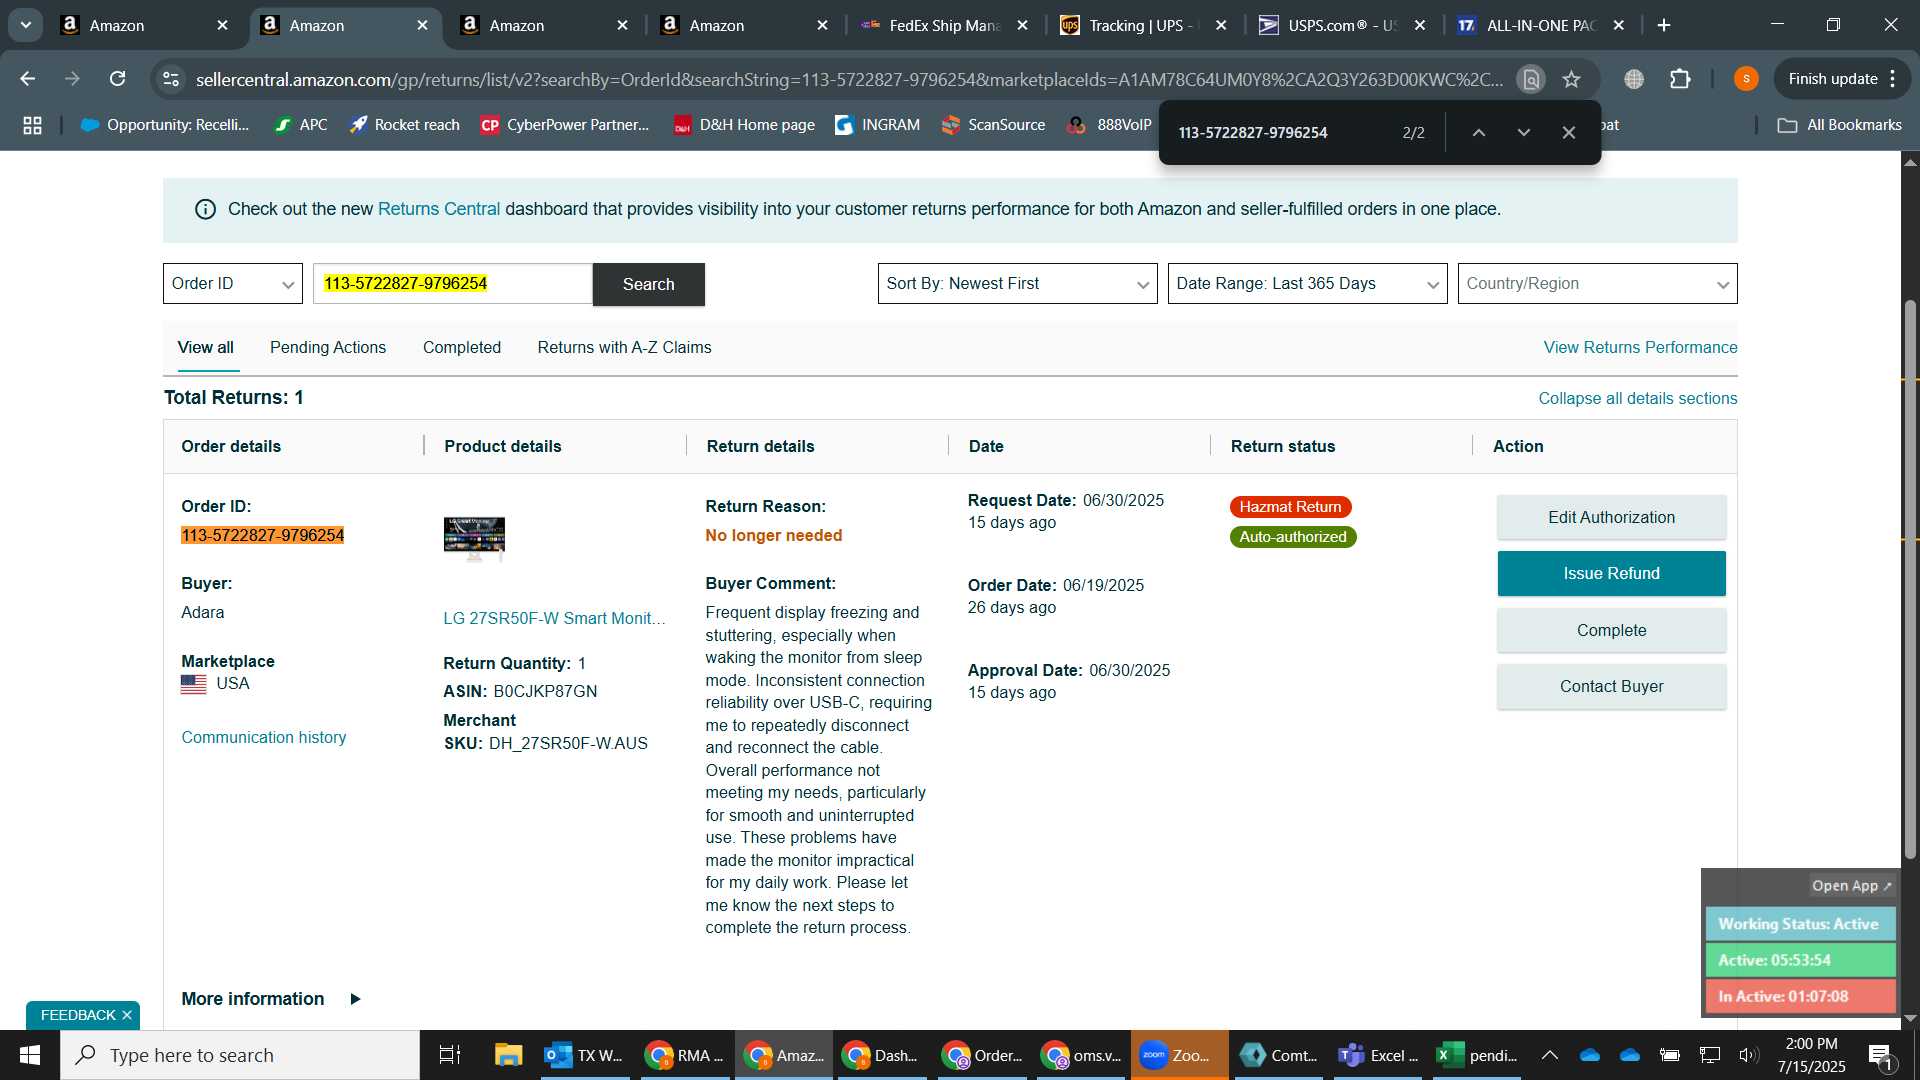Open File Explorer from the taskbar

click(x=508, y=1055)
